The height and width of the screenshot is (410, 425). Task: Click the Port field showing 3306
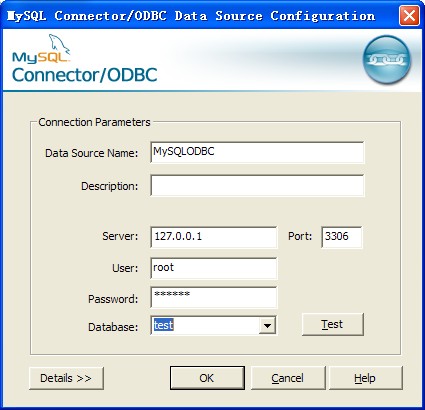tap(342, 237)
